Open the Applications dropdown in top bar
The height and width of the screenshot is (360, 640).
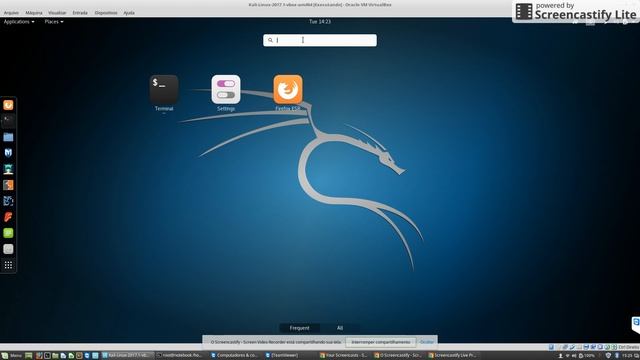[x=19, y=22]
